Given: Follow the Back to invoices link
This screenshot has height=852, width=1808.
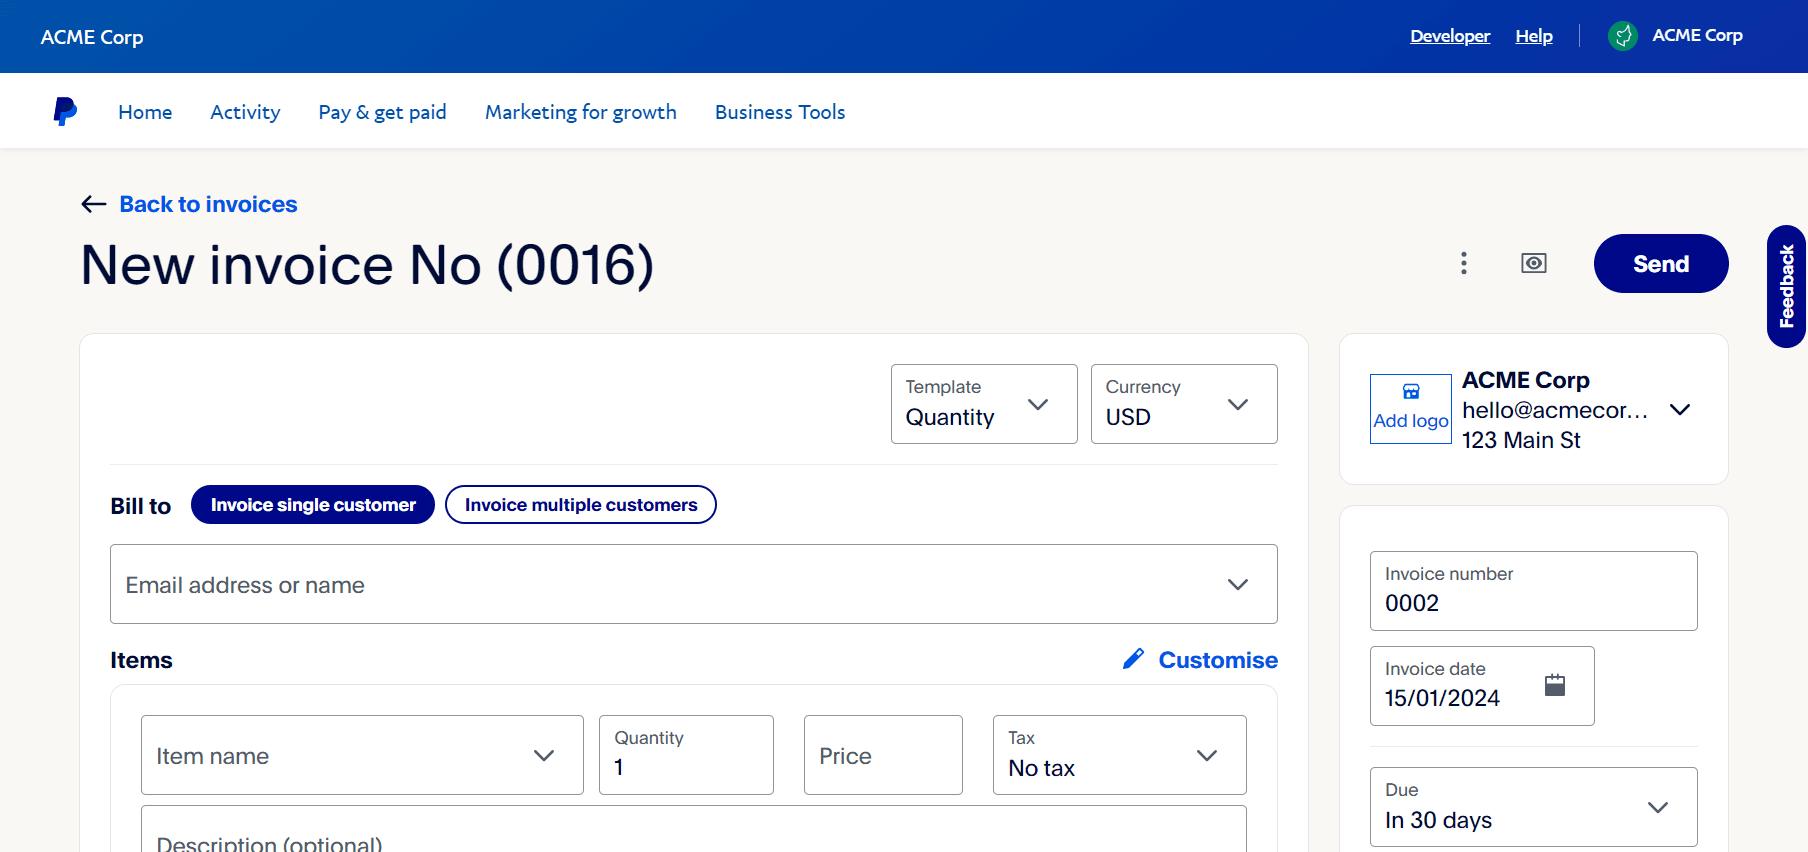Looking at the screenshot, I should [208, 204].
